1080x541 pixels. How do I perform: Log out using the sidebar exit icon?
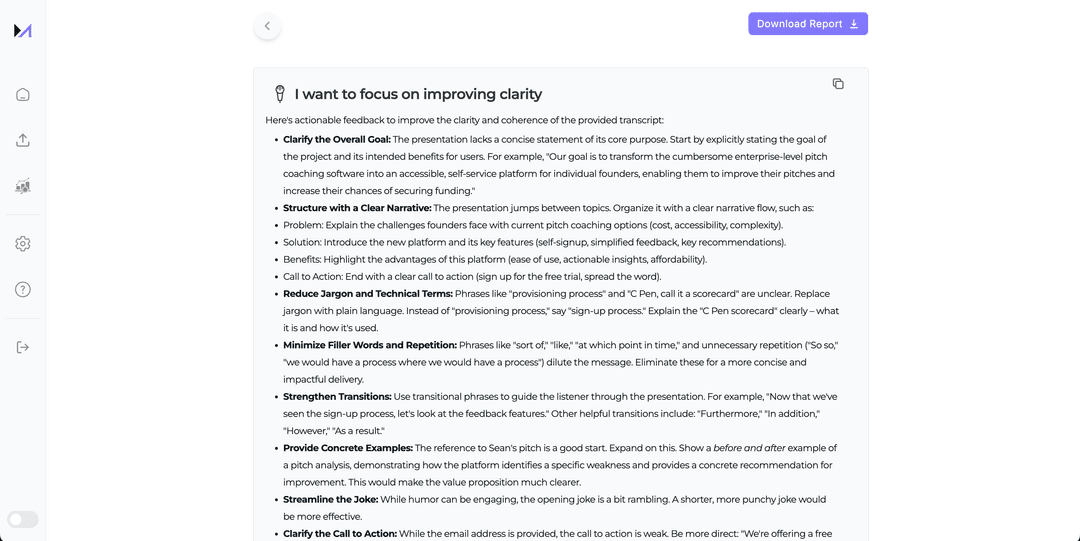pyautogui.click(x=23, y=347)
